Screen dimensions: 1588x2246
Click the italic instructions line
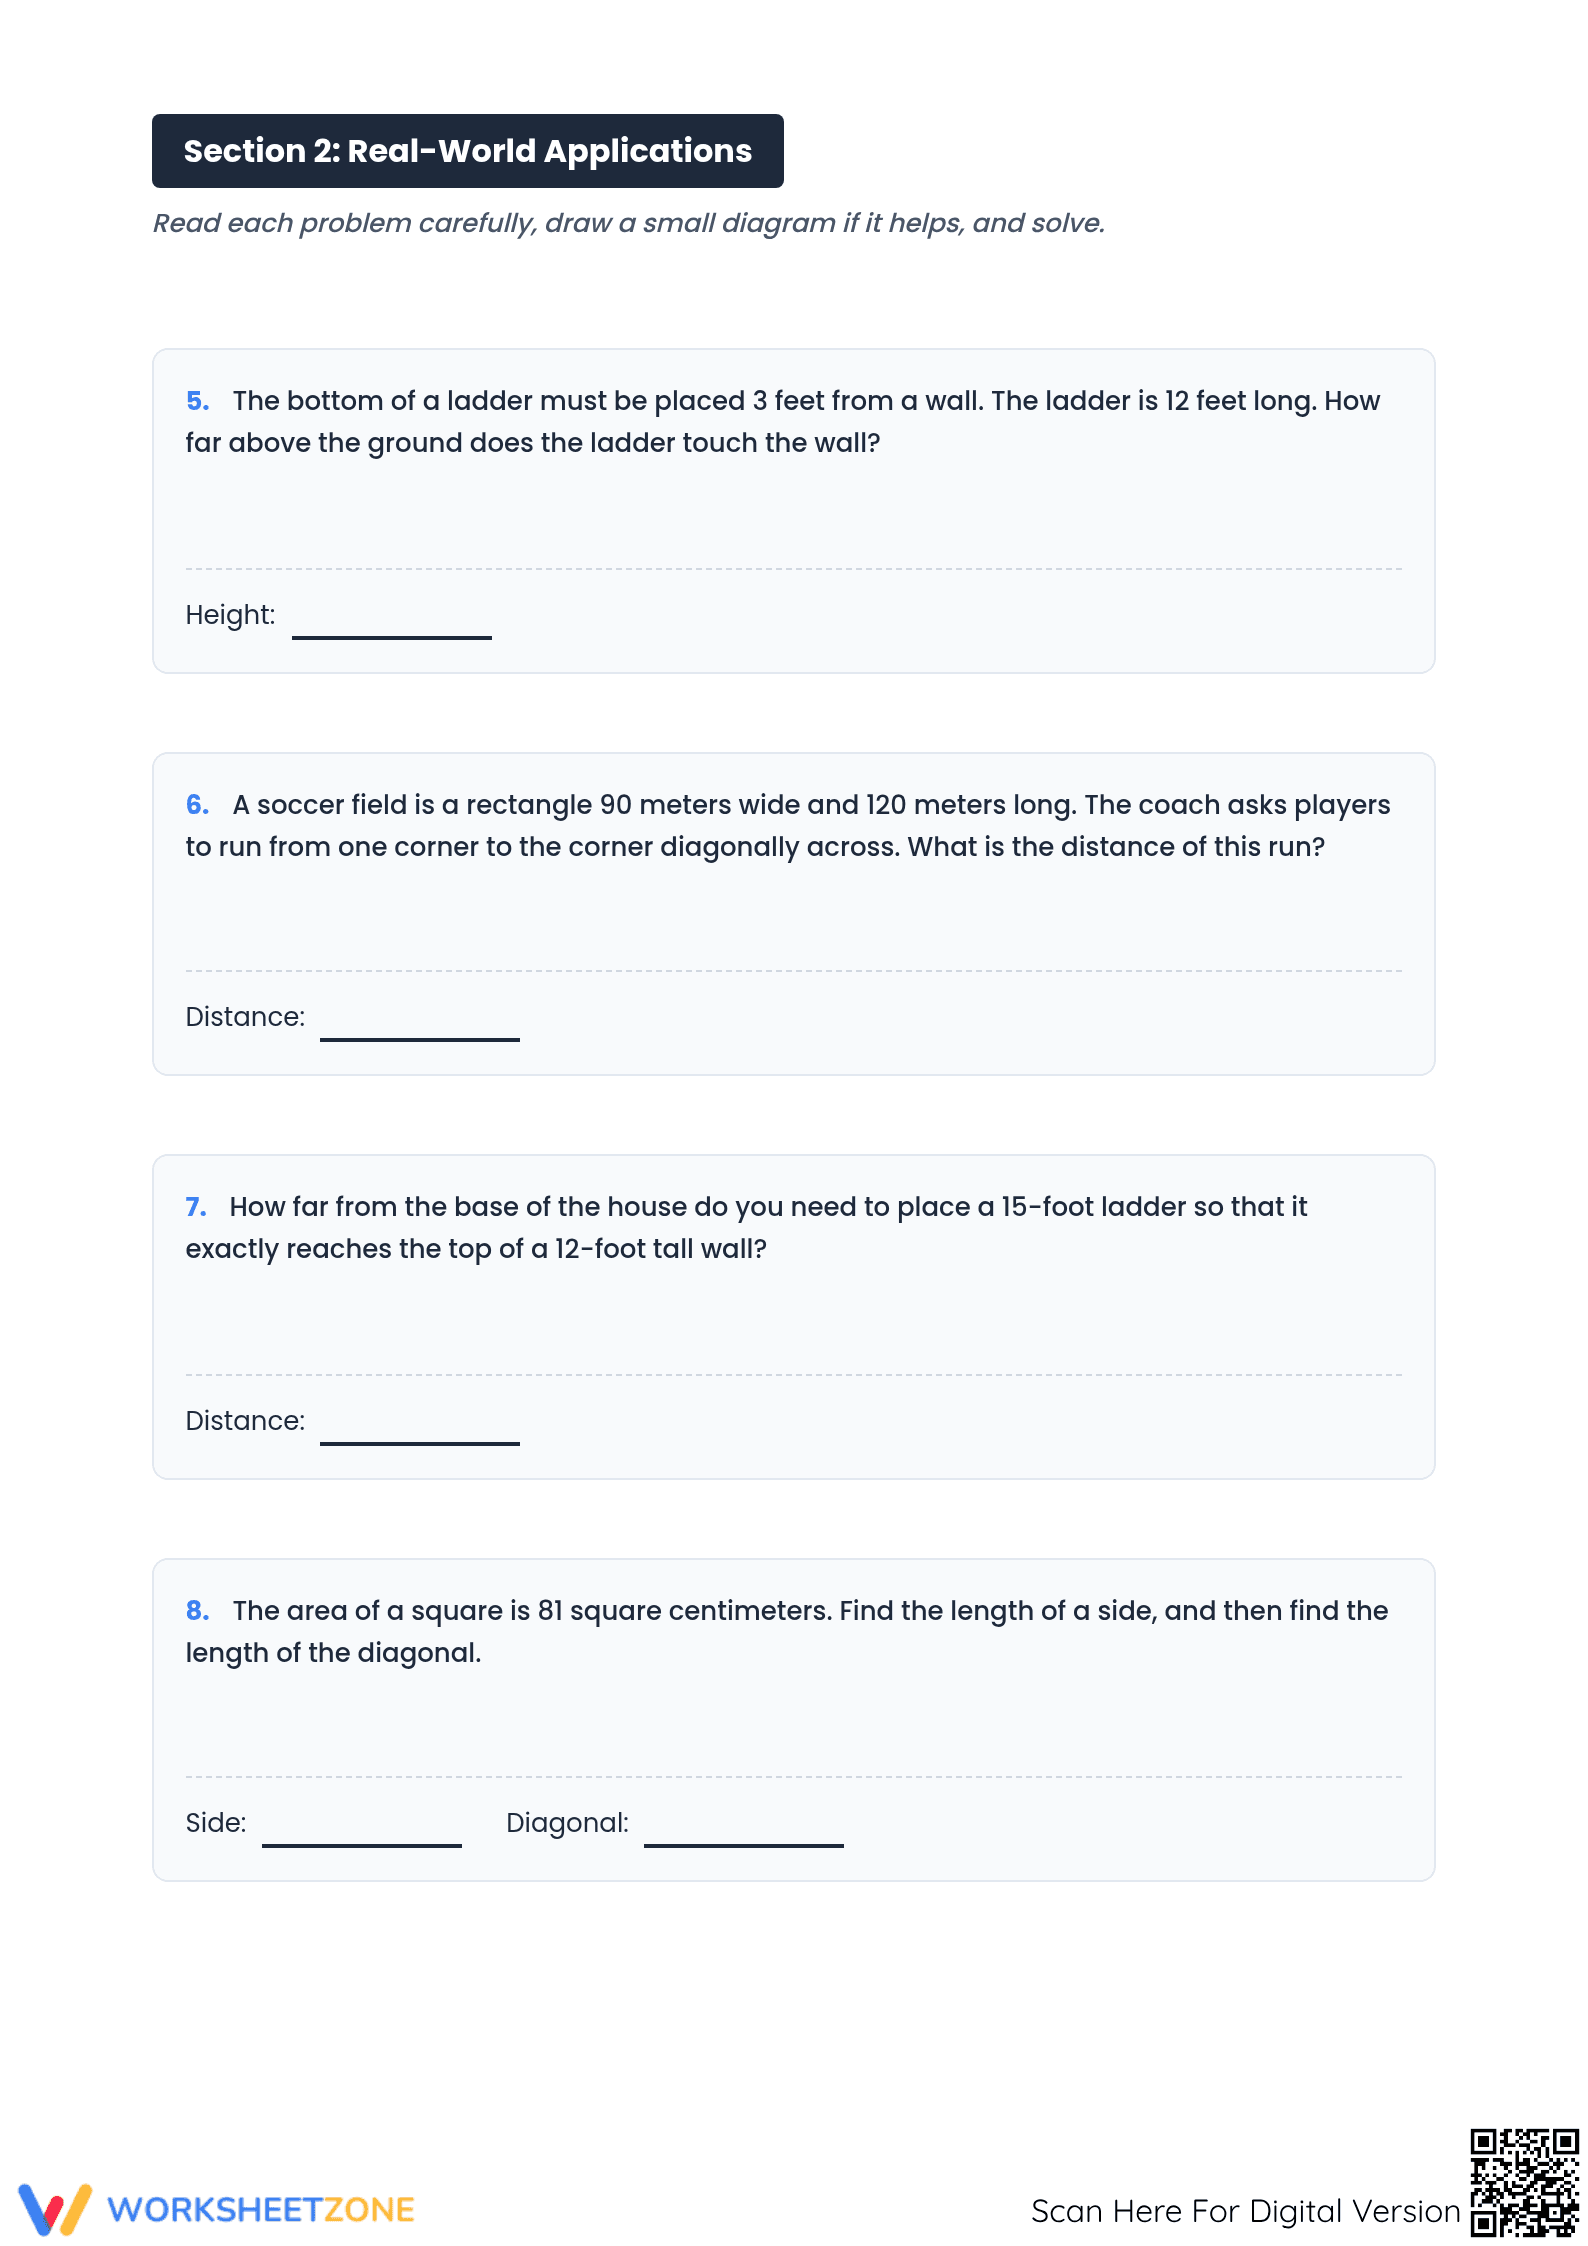click(629, 223)
